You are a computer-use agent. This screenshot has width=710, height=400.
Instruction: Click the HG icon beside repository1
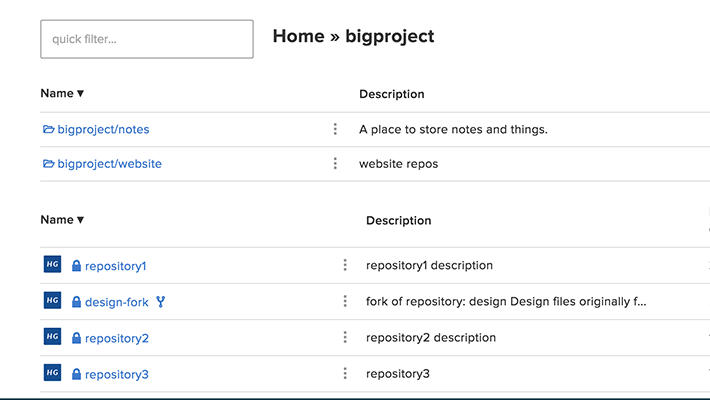[x=52, y=265]
